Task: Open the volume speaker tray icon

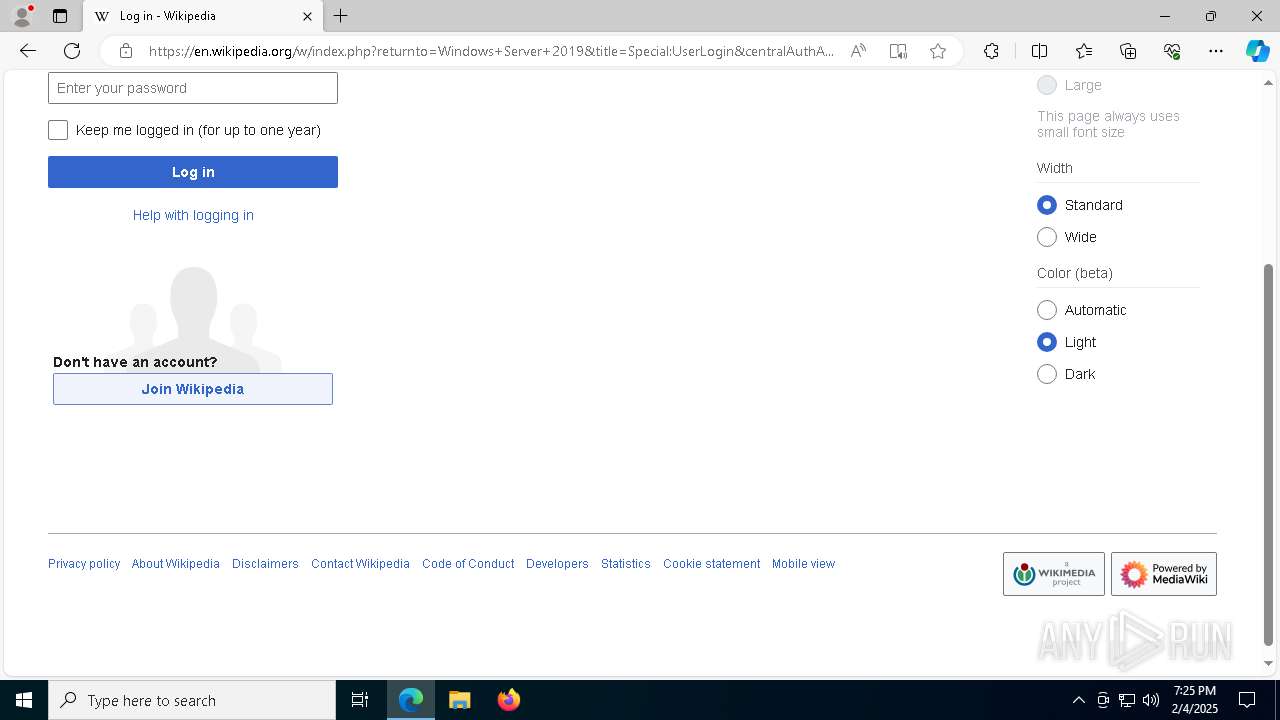Action: (1151, 700)
